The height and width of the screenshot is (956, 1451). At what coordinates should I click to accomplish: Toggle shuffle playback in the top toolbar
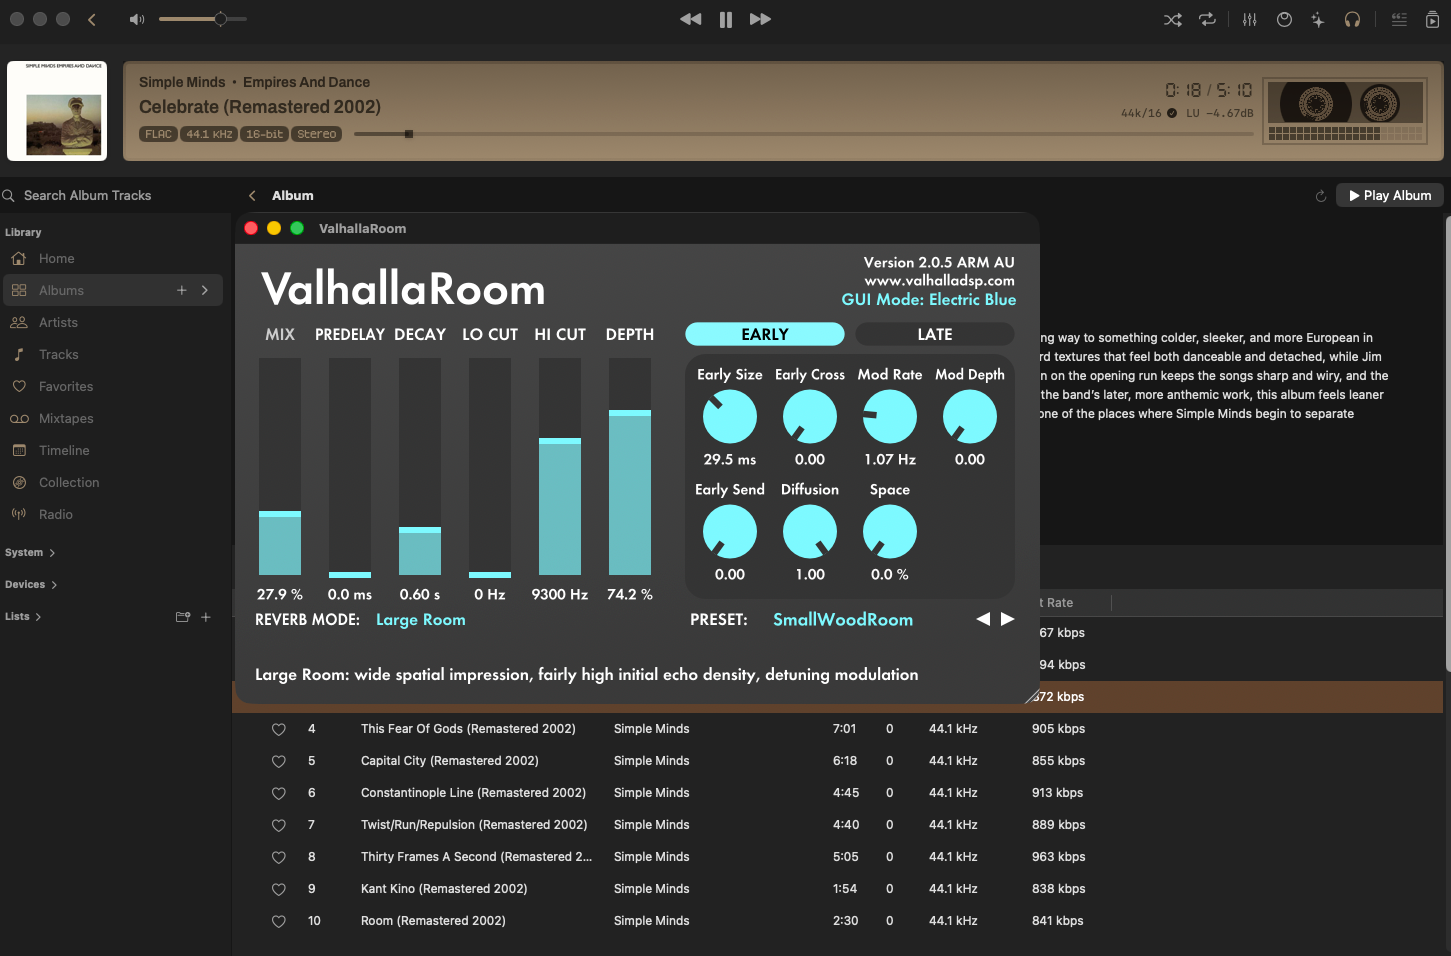(1173, 20)
